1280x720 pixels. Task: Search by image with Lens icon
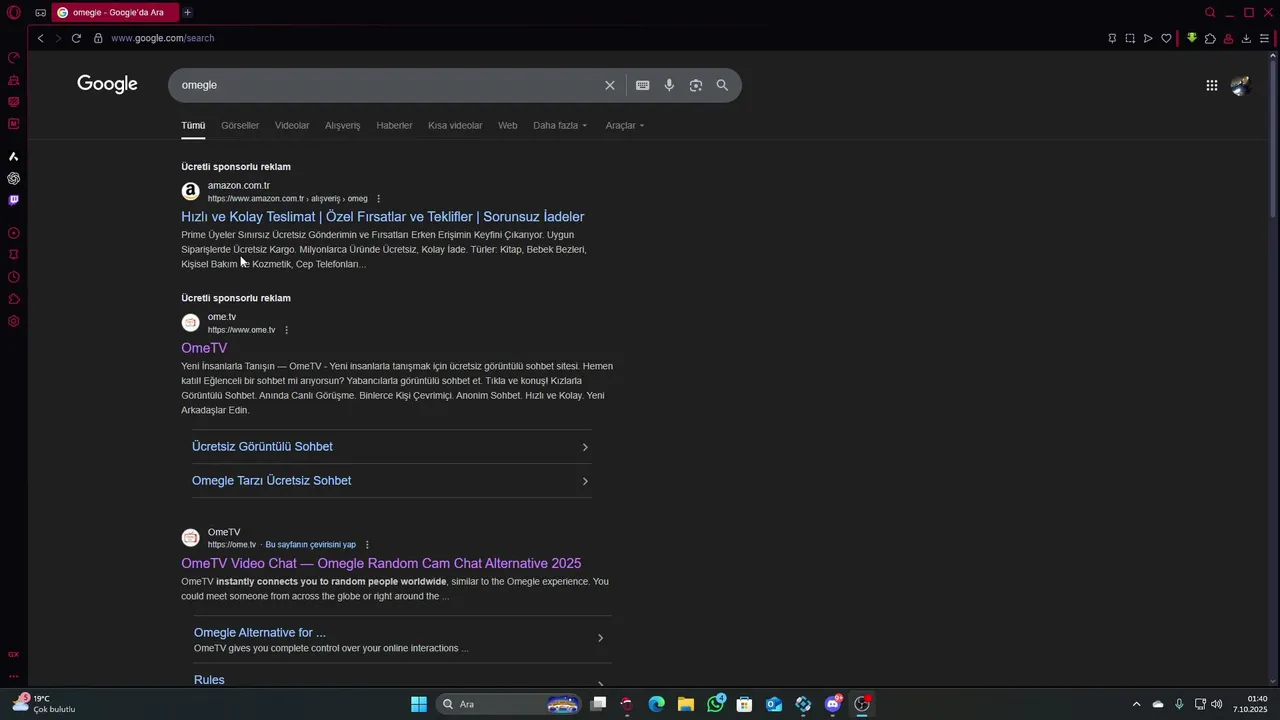(x=696, y=85)
